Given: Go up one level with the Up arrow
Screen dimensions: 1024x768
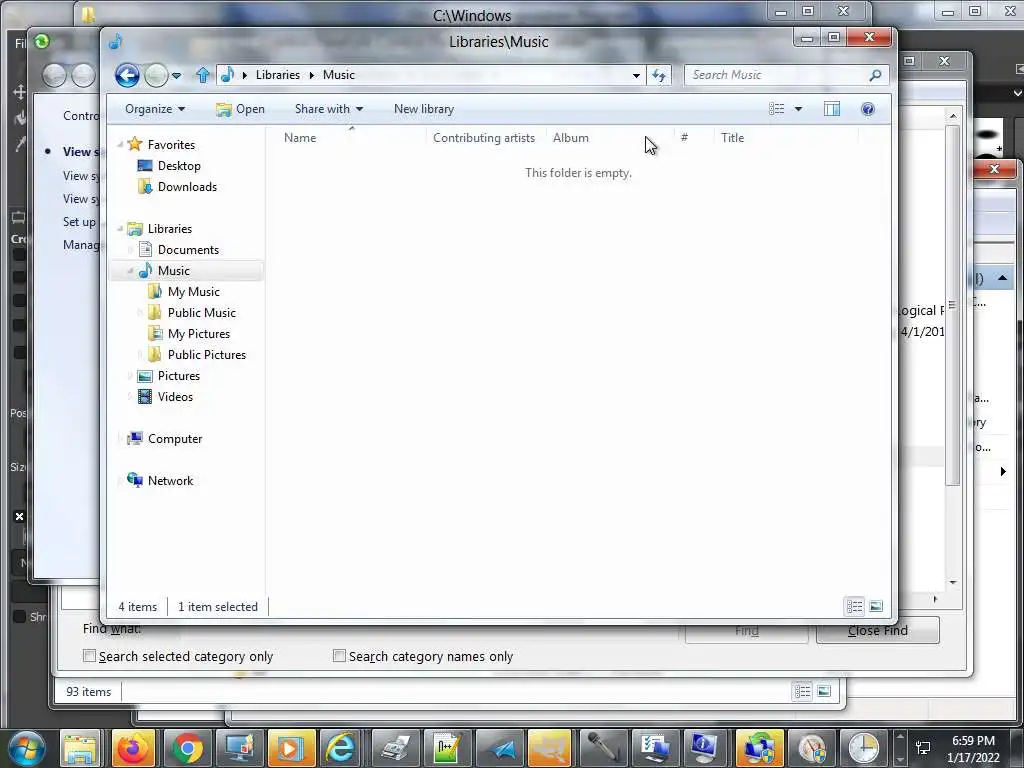Looking at the screenshot, I should point(203,75).
